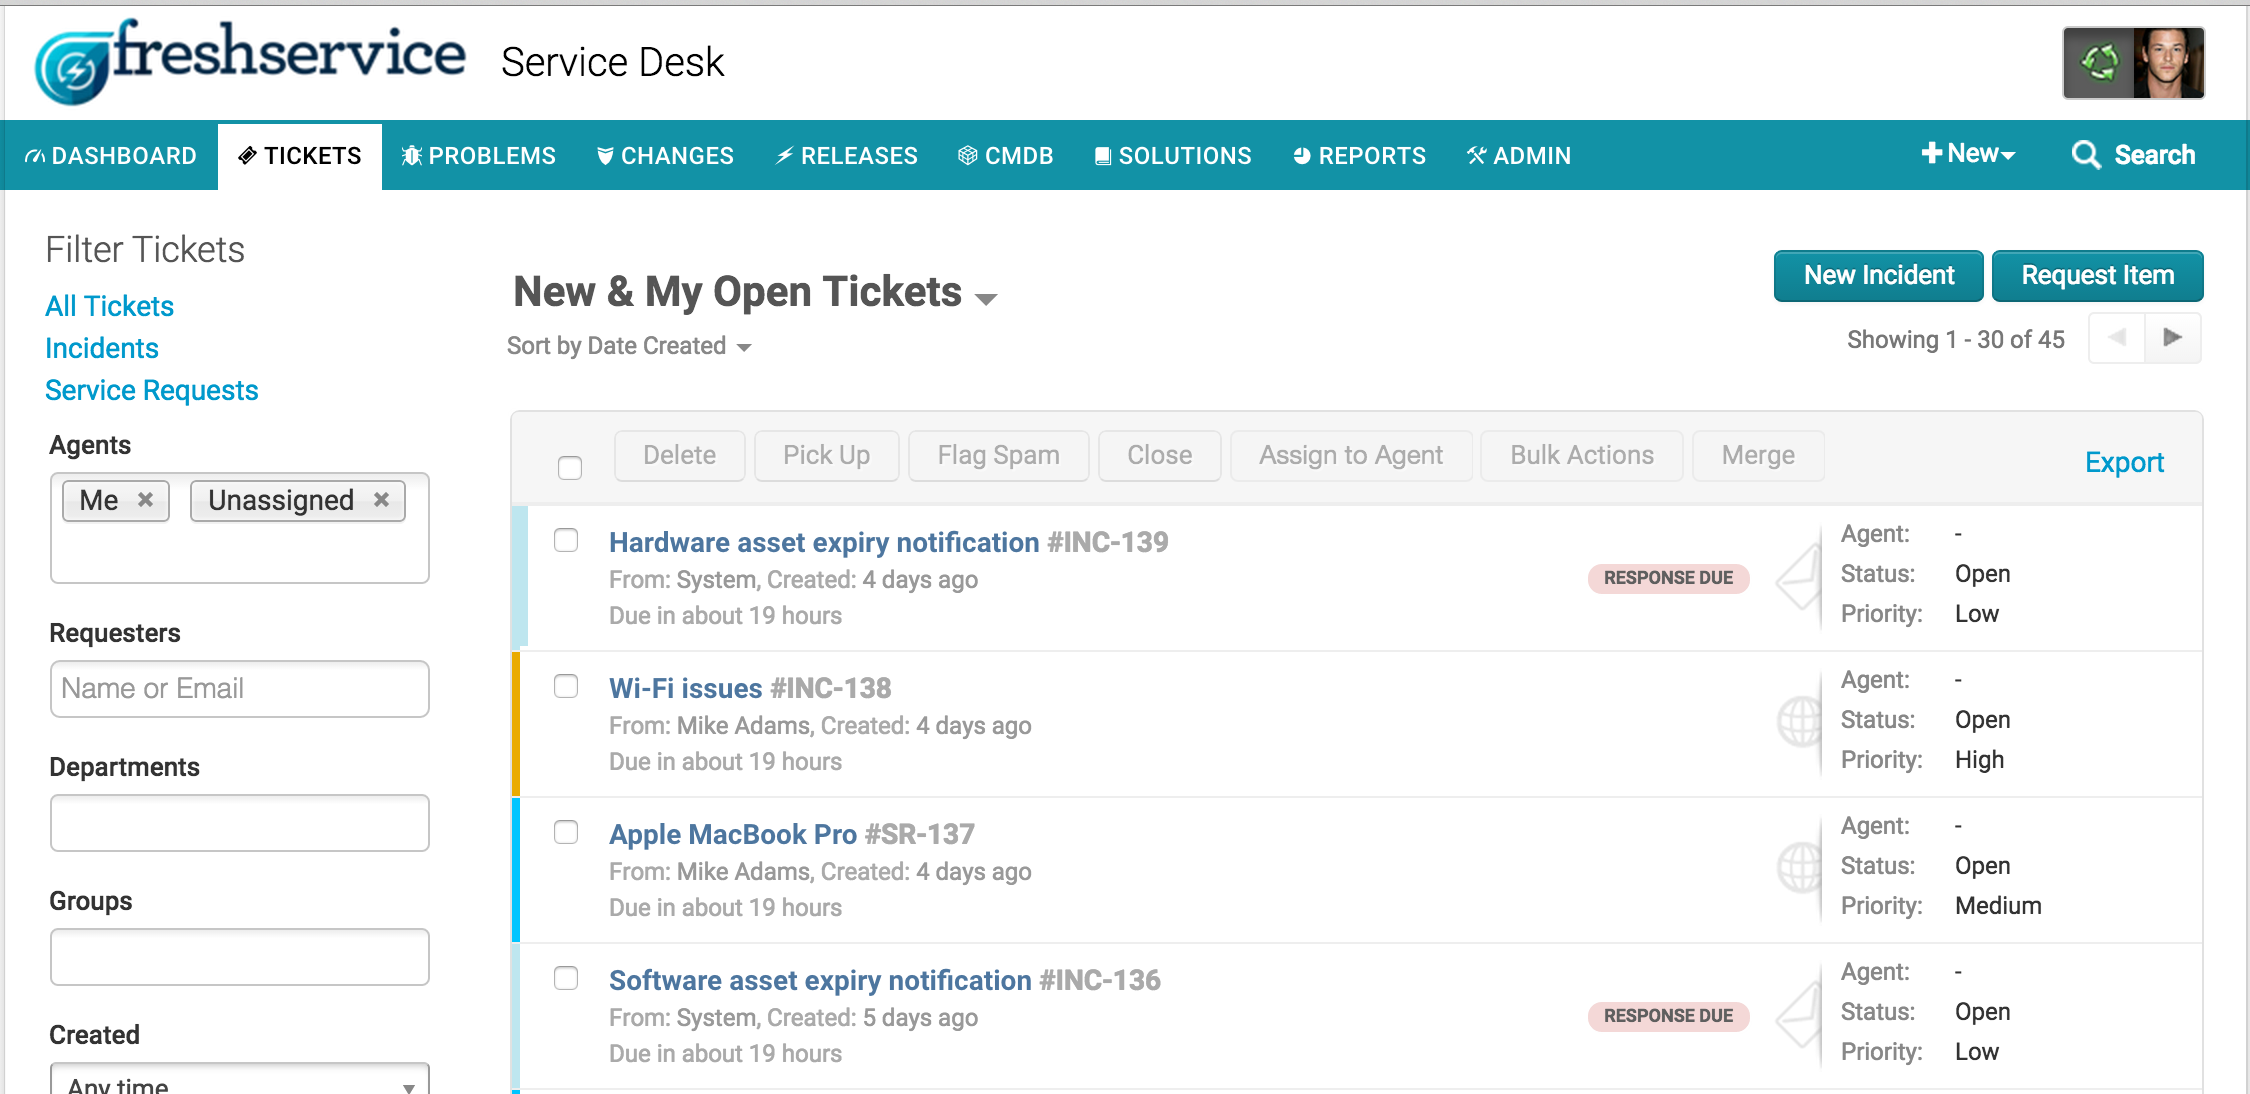Click the Dashboard gauge icon
The image size is (2250, 1094).
click(x=35, y=156)
